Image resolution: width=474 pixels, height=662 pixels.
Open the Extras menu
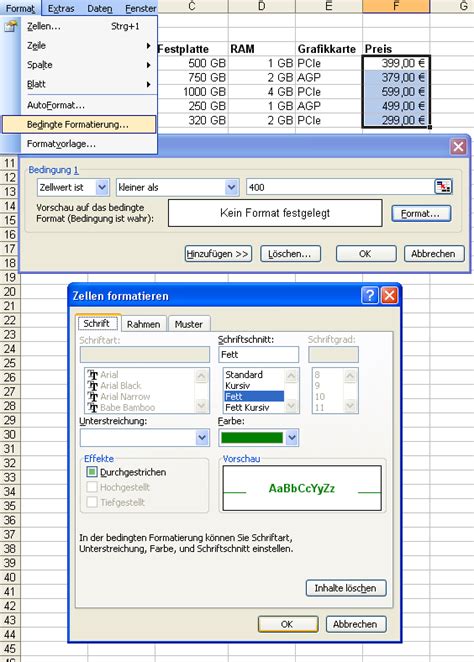[61, 8]
